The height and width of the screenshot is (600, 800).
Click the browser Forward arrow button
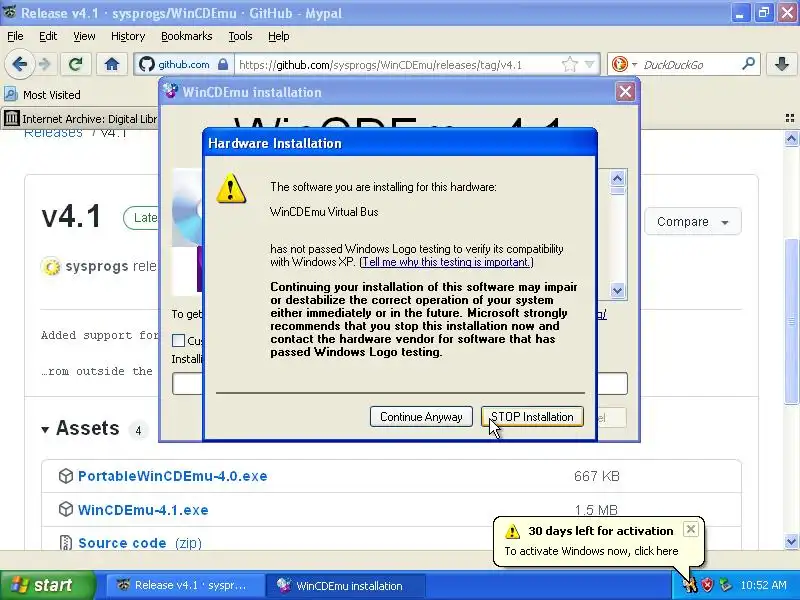(x=45, y=64)
